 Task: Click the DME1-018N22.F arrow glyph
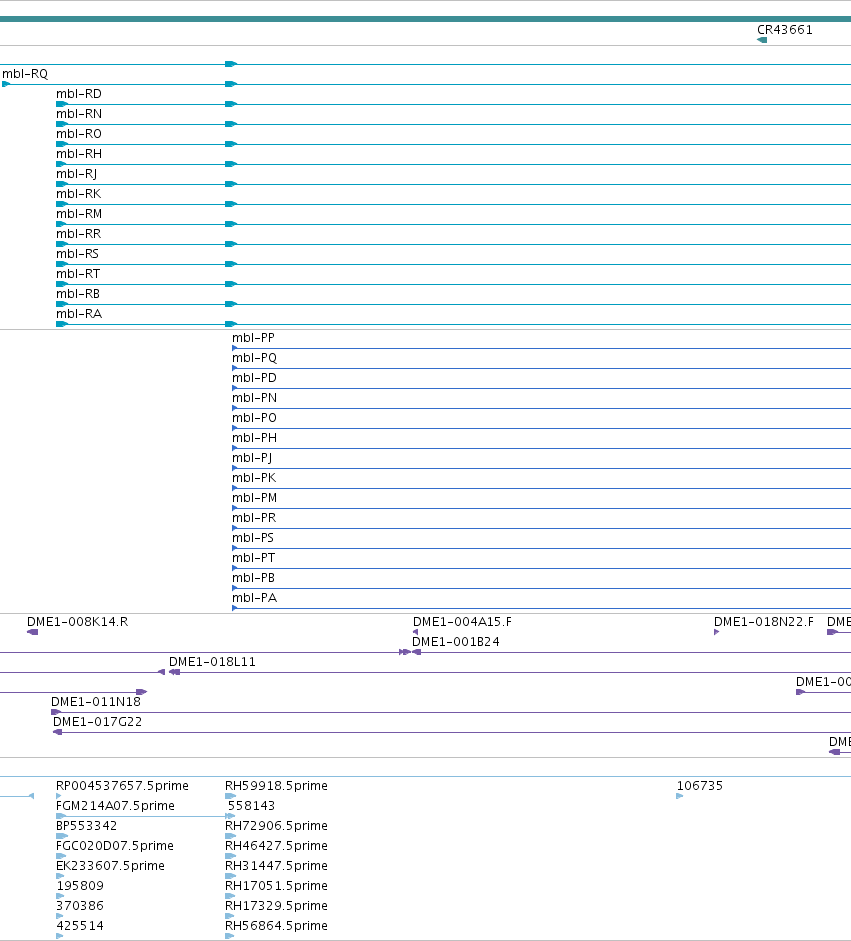717,632
